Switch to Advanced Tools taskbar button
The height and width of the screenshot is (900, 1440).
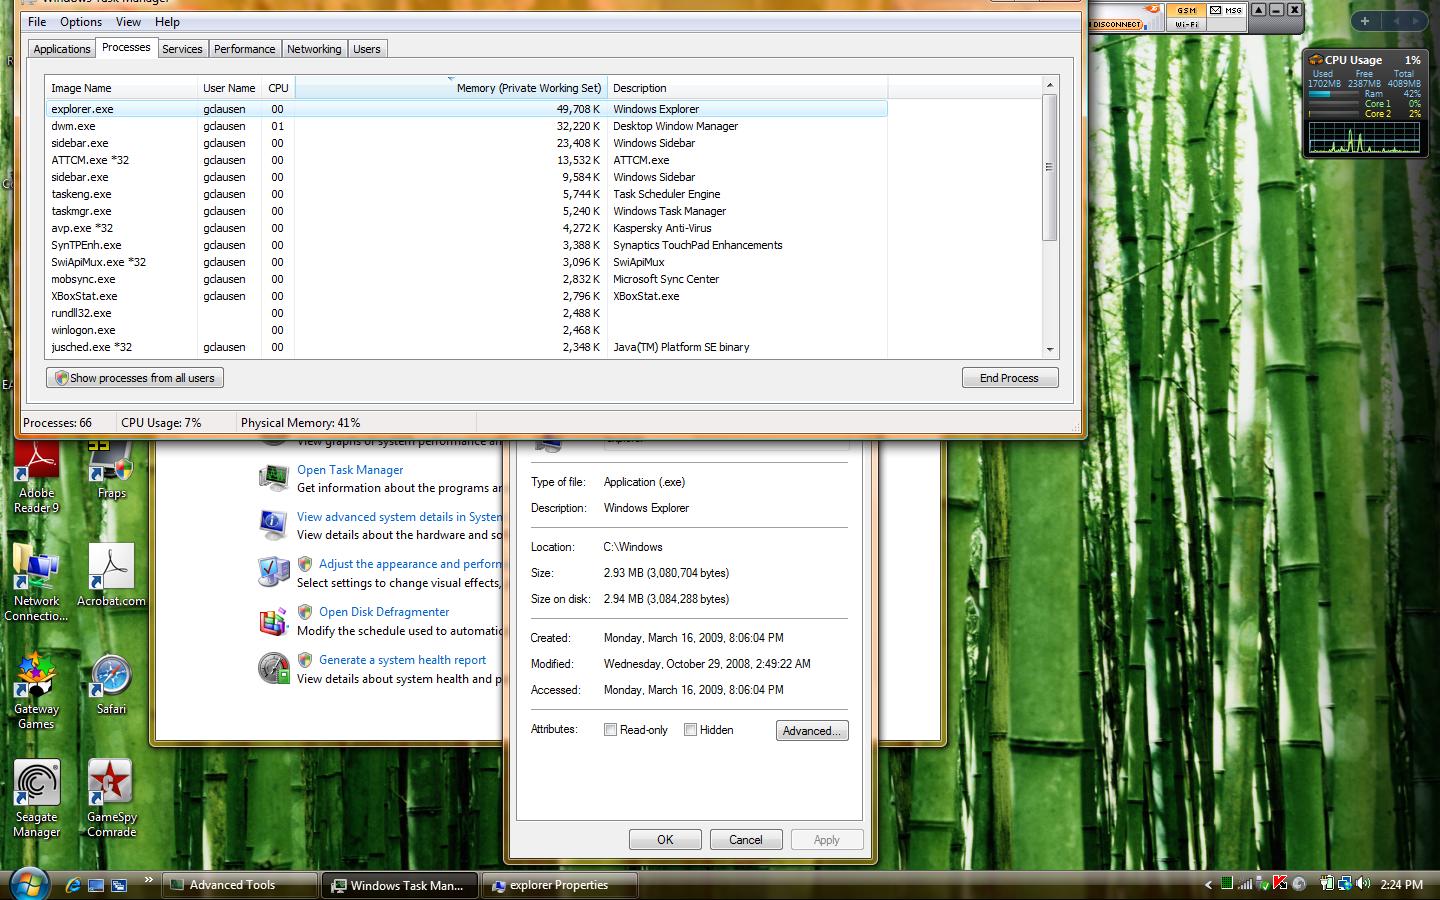(240, 885)
